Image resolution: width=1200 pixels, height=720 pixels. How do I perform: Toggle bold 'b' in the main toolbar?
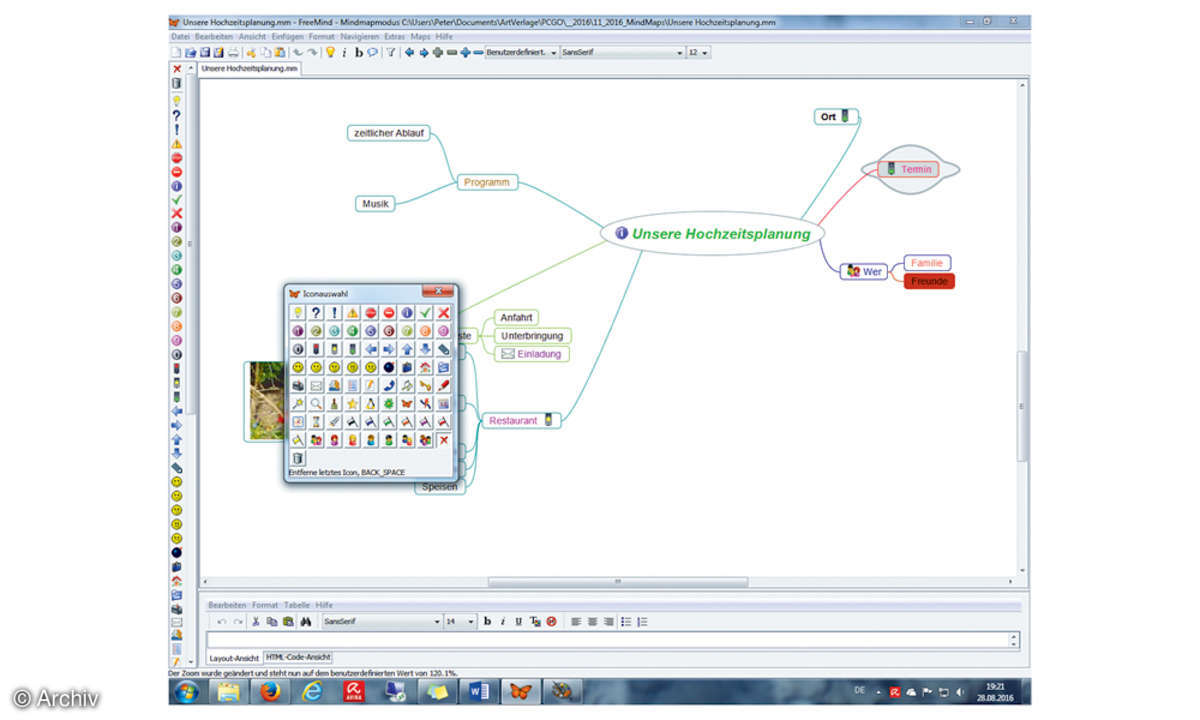click(359, 52)
